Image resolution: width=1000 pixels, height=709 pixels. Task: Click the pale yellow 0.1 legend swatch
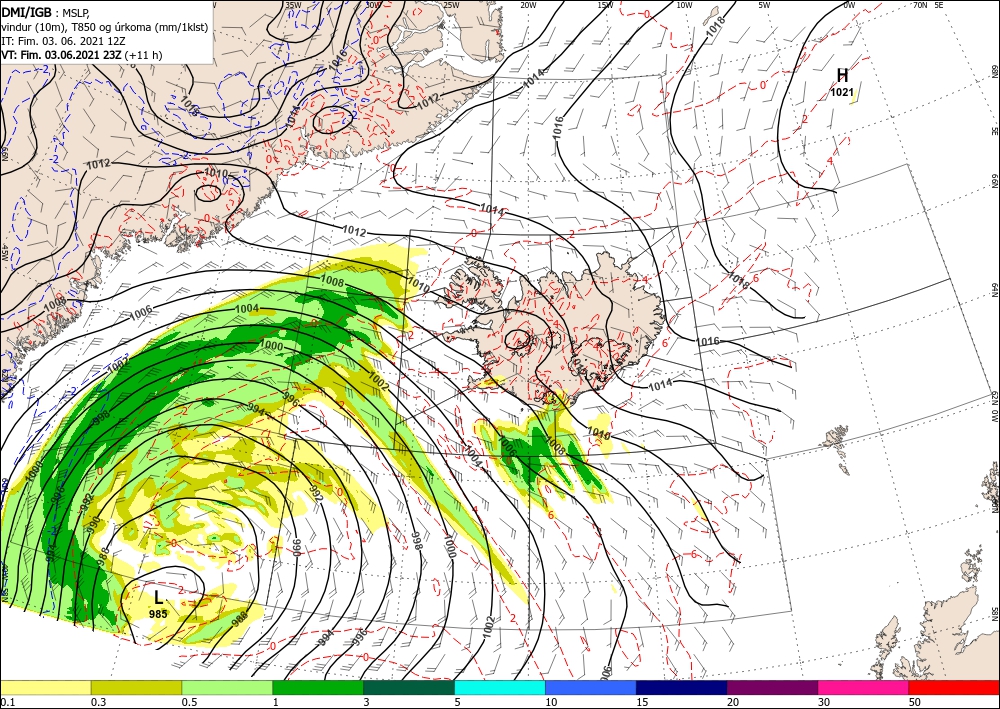[x=45, y=687]
